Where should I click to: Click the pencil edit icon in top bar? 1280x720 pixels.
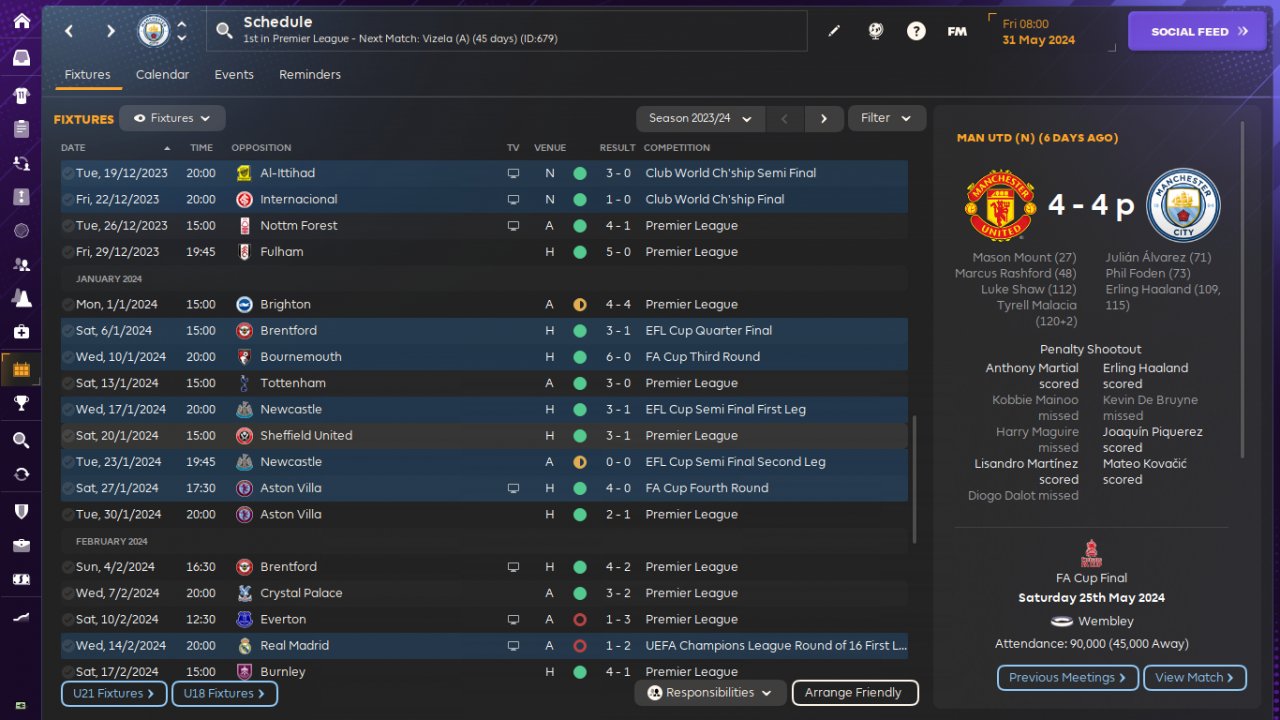[834, 31]
